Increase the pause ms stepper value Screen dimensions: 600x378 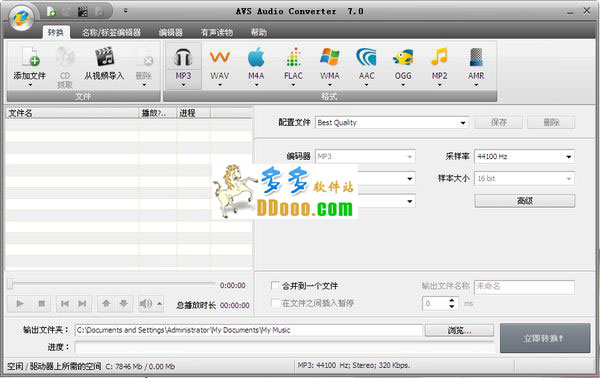point(452,300)
